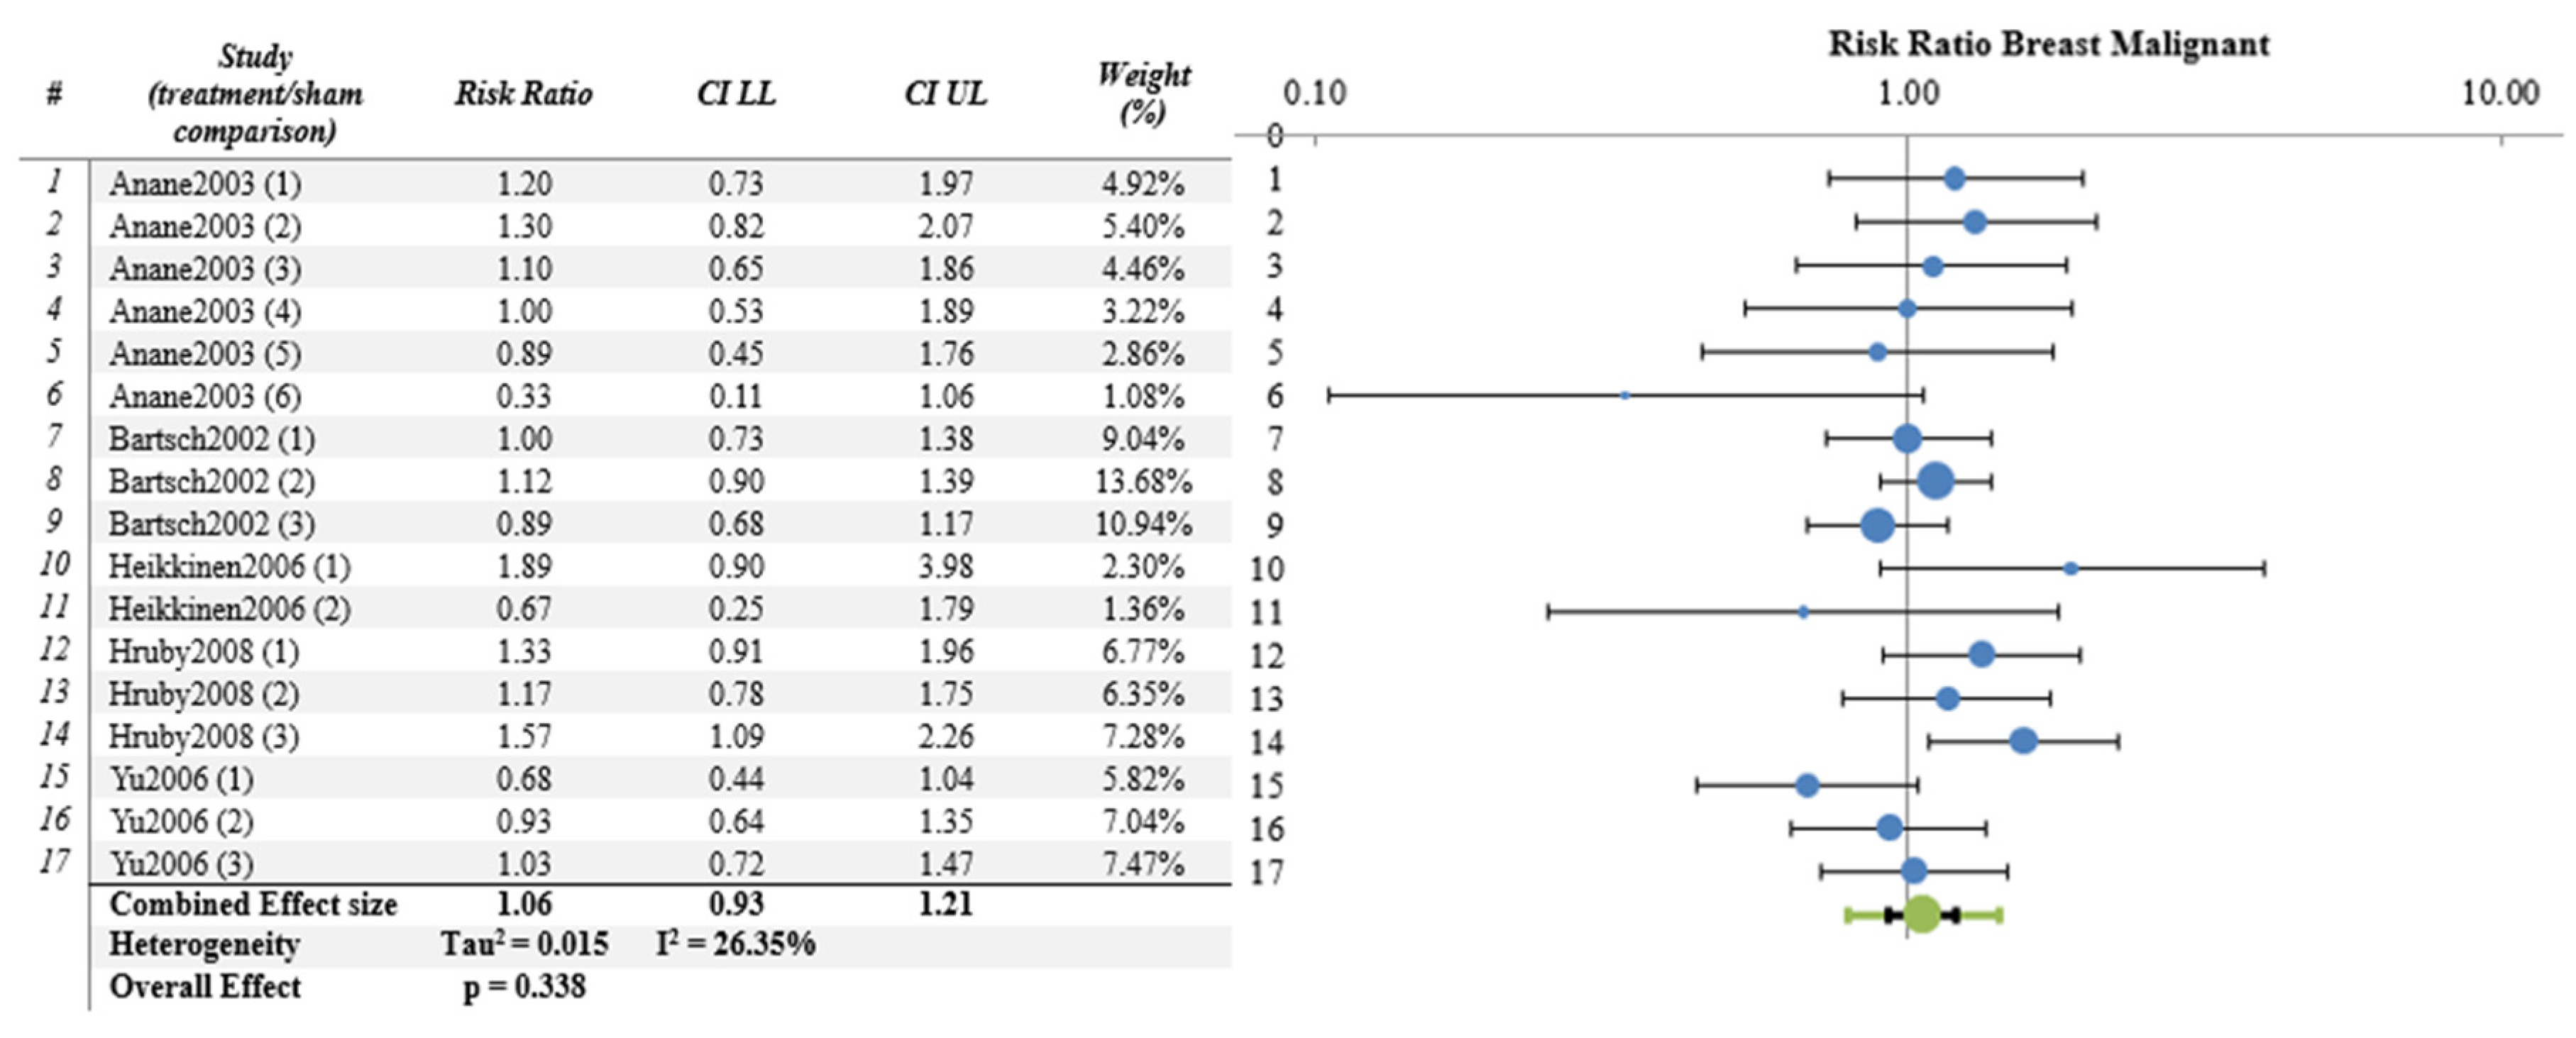Screen dimensions: 2576x1038
Task: Select the study 15 plot marker
Action: pos(1807,785)
